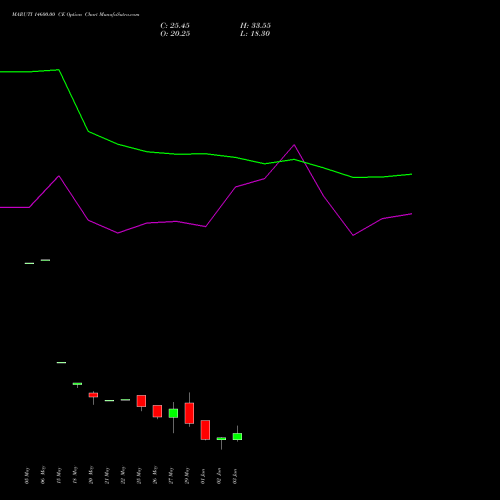This screenshot has height=500, width=500.
Task: Select the 05 May date label
Action: point(27,476)
